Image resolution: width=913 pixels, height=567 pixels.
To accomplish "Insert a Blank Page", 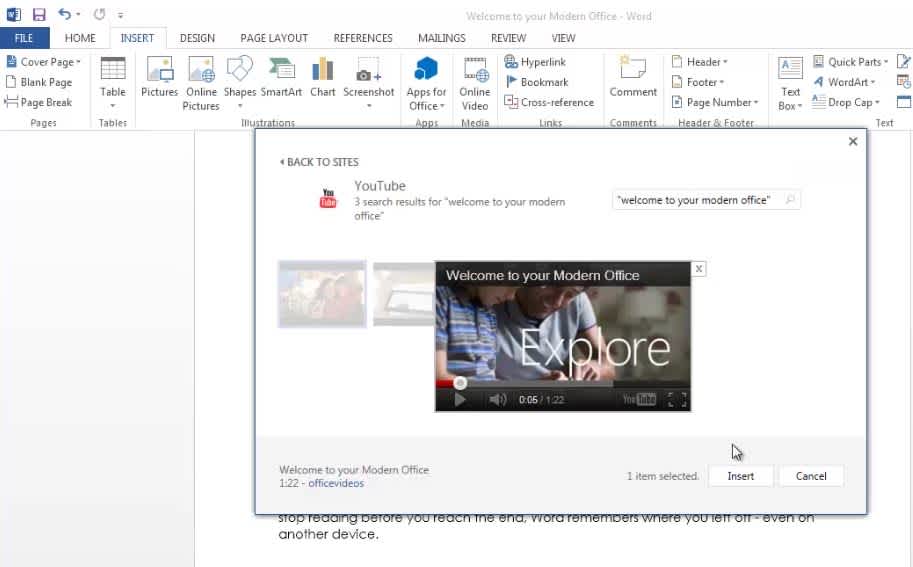I will [39, 82].
